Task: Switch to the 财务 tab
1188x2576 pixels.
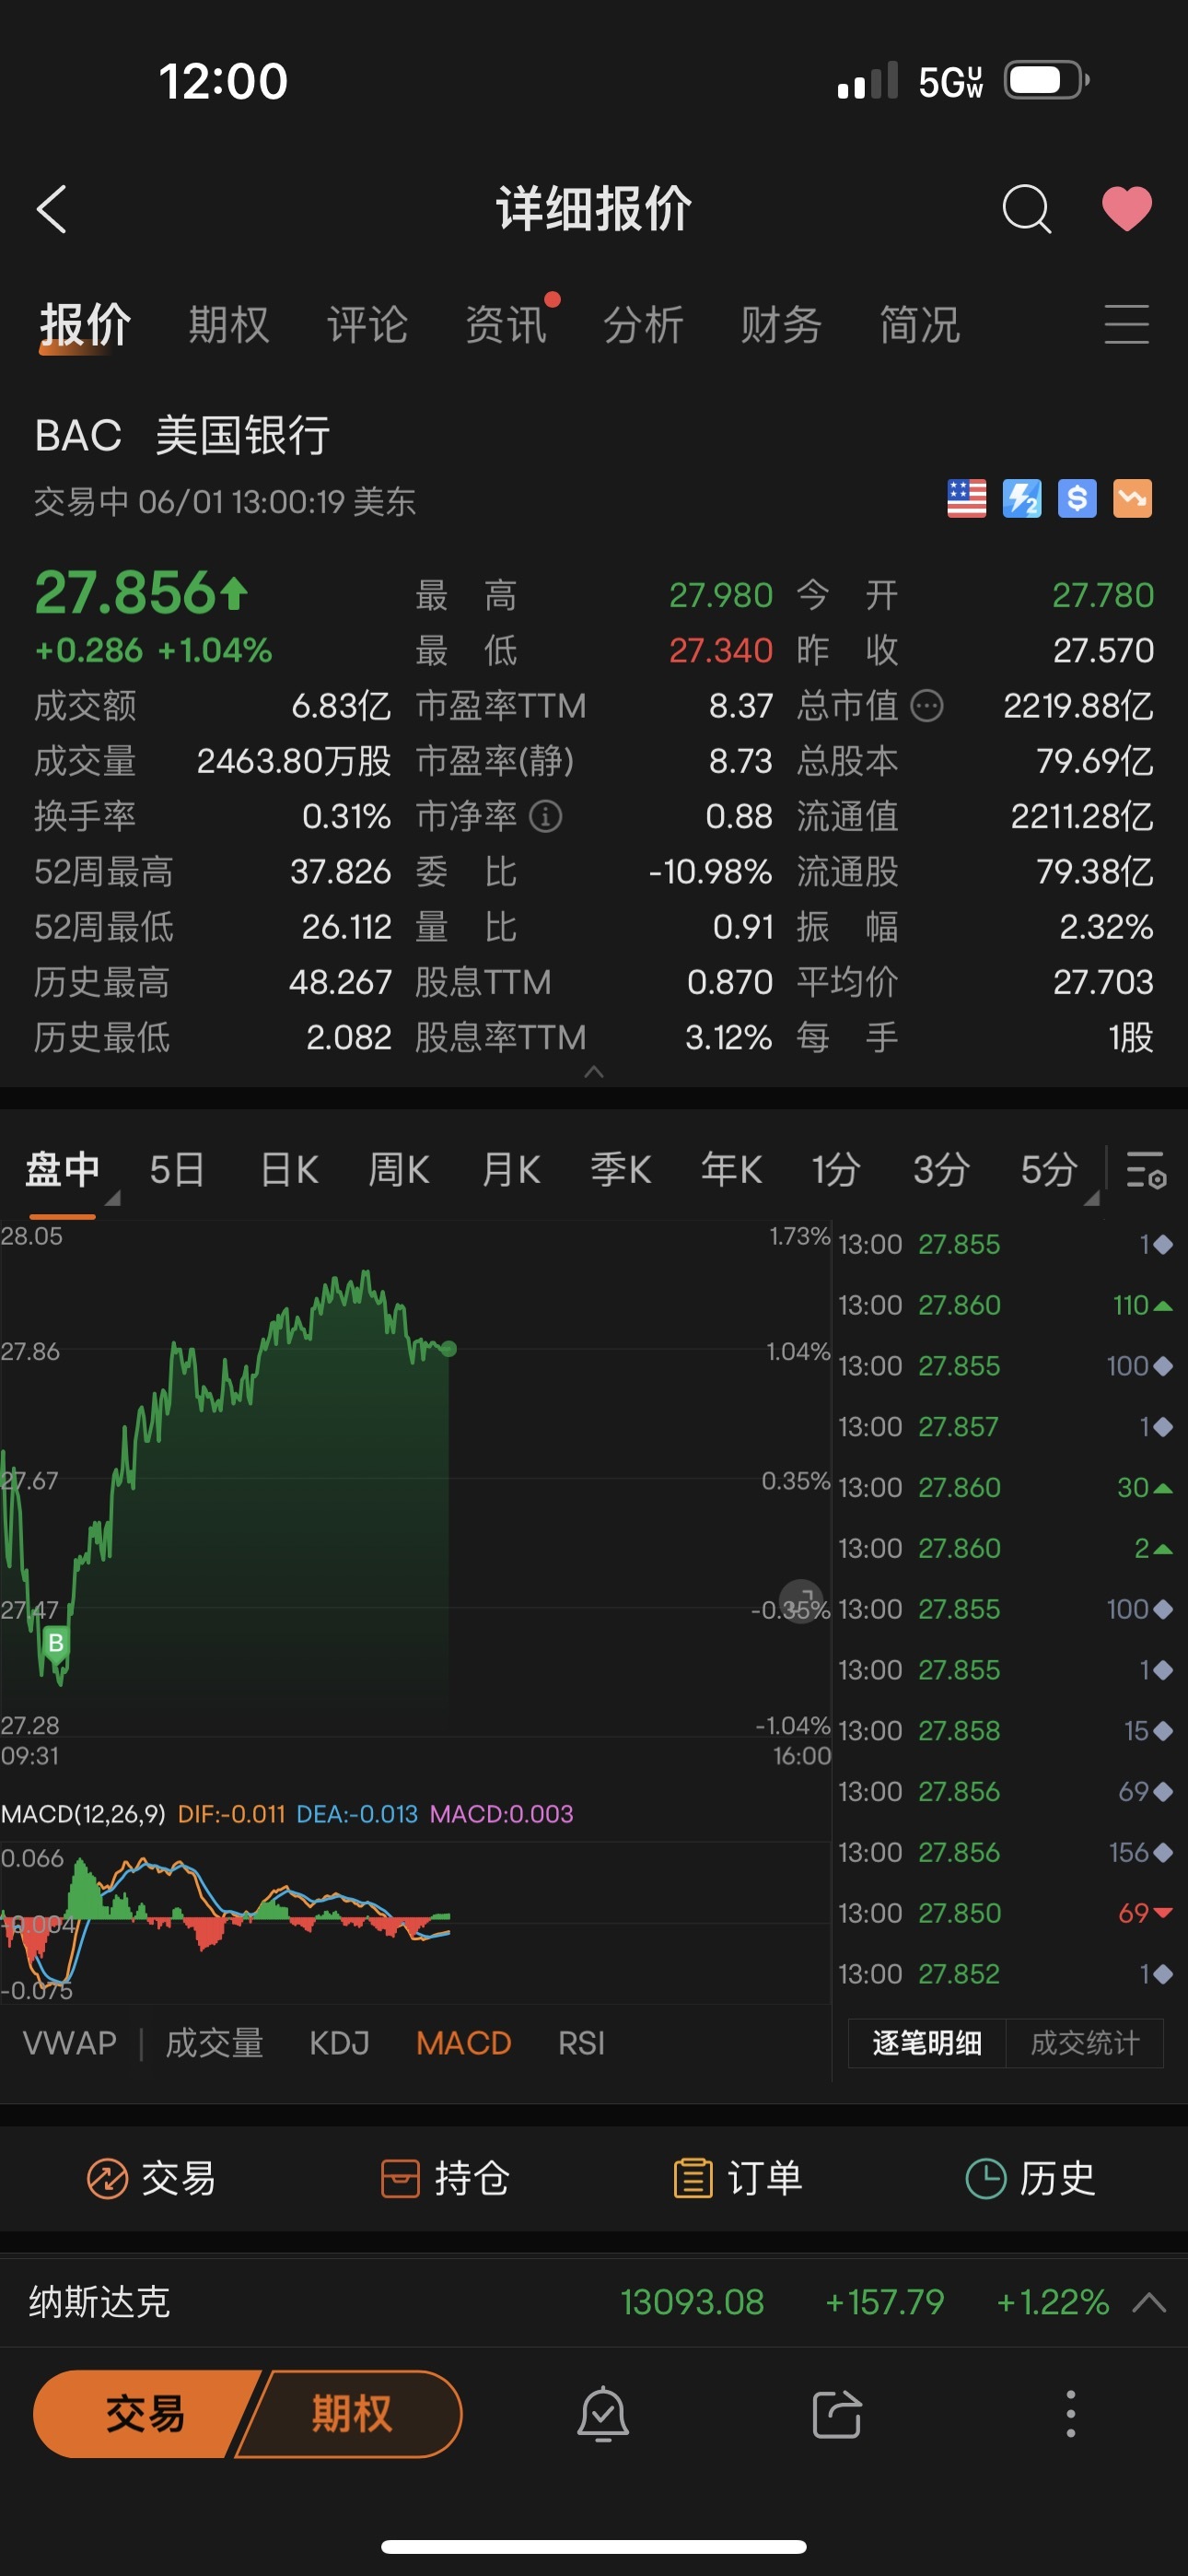Action: pyautogui.click(x=781, y=325)
